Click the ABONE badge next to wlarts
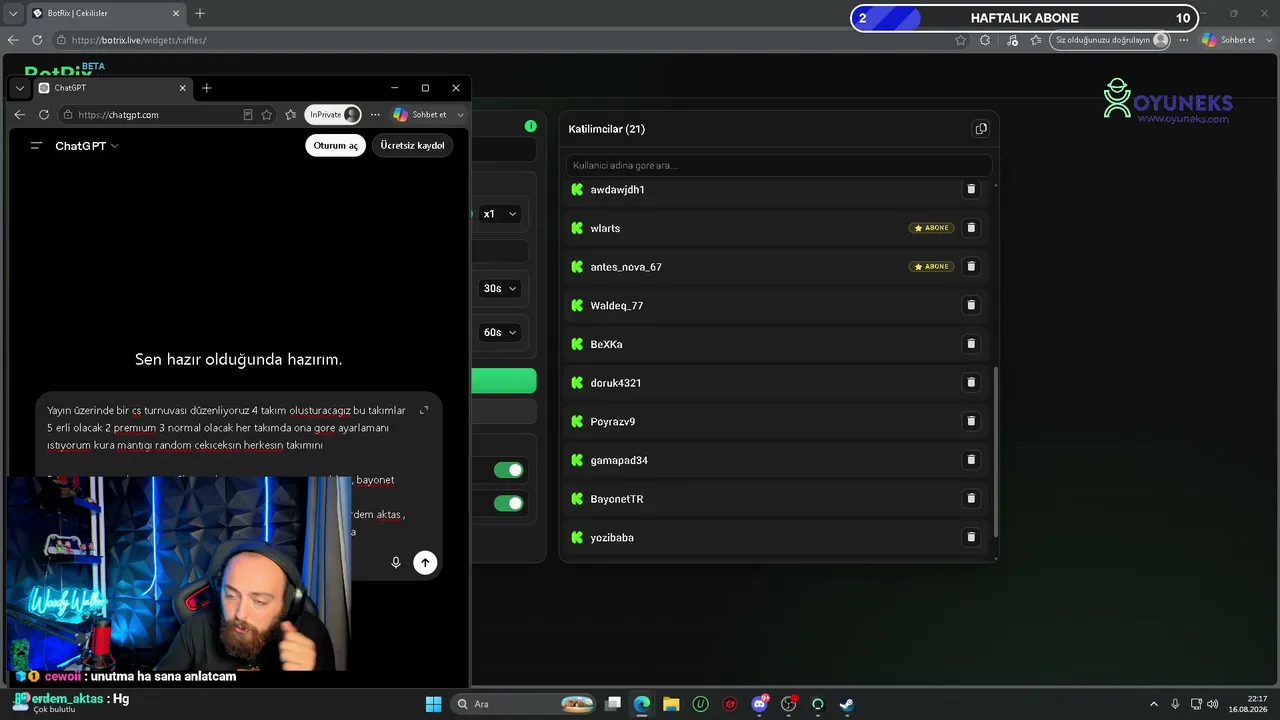Screen dimensions: 1280x720 (932, 228)
